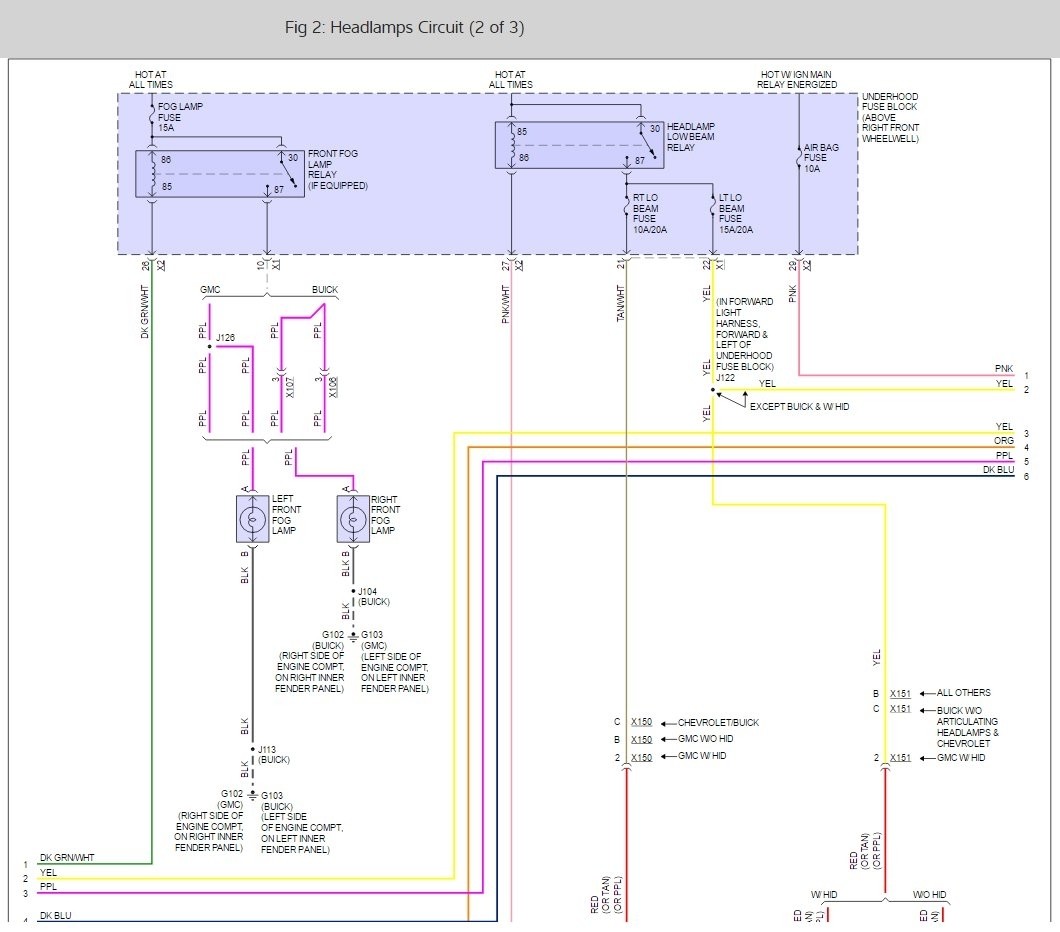Click the G102 G103 ground symbol below J113

coord(252,795)
